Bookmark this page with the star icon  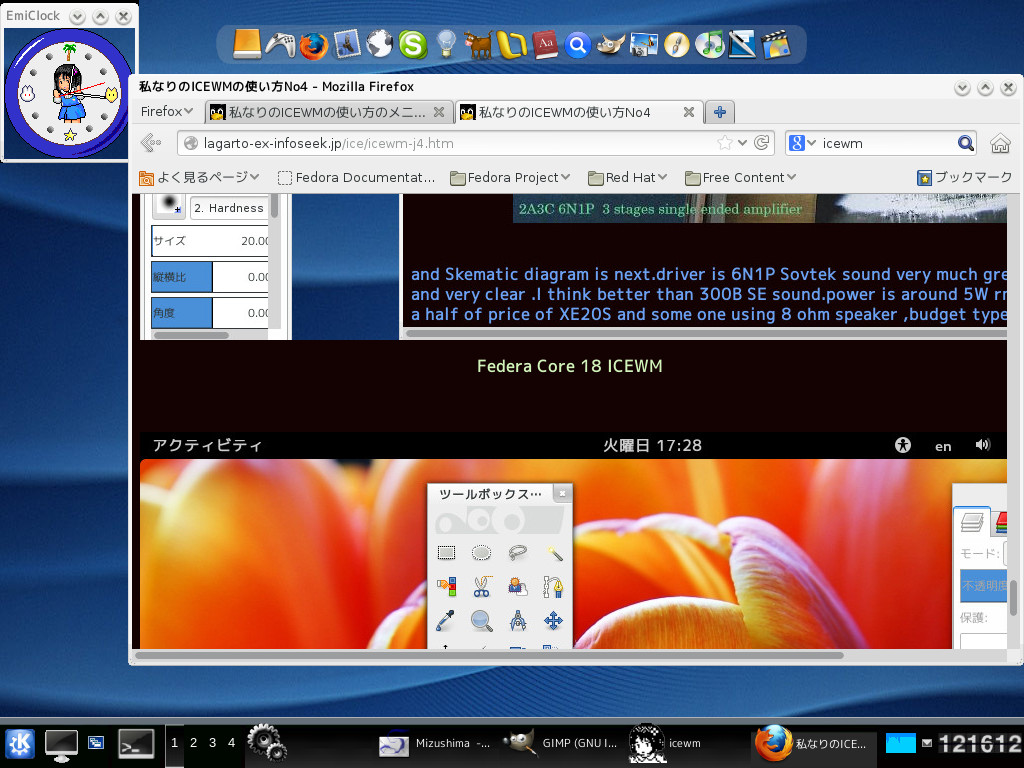coord(725,143)
